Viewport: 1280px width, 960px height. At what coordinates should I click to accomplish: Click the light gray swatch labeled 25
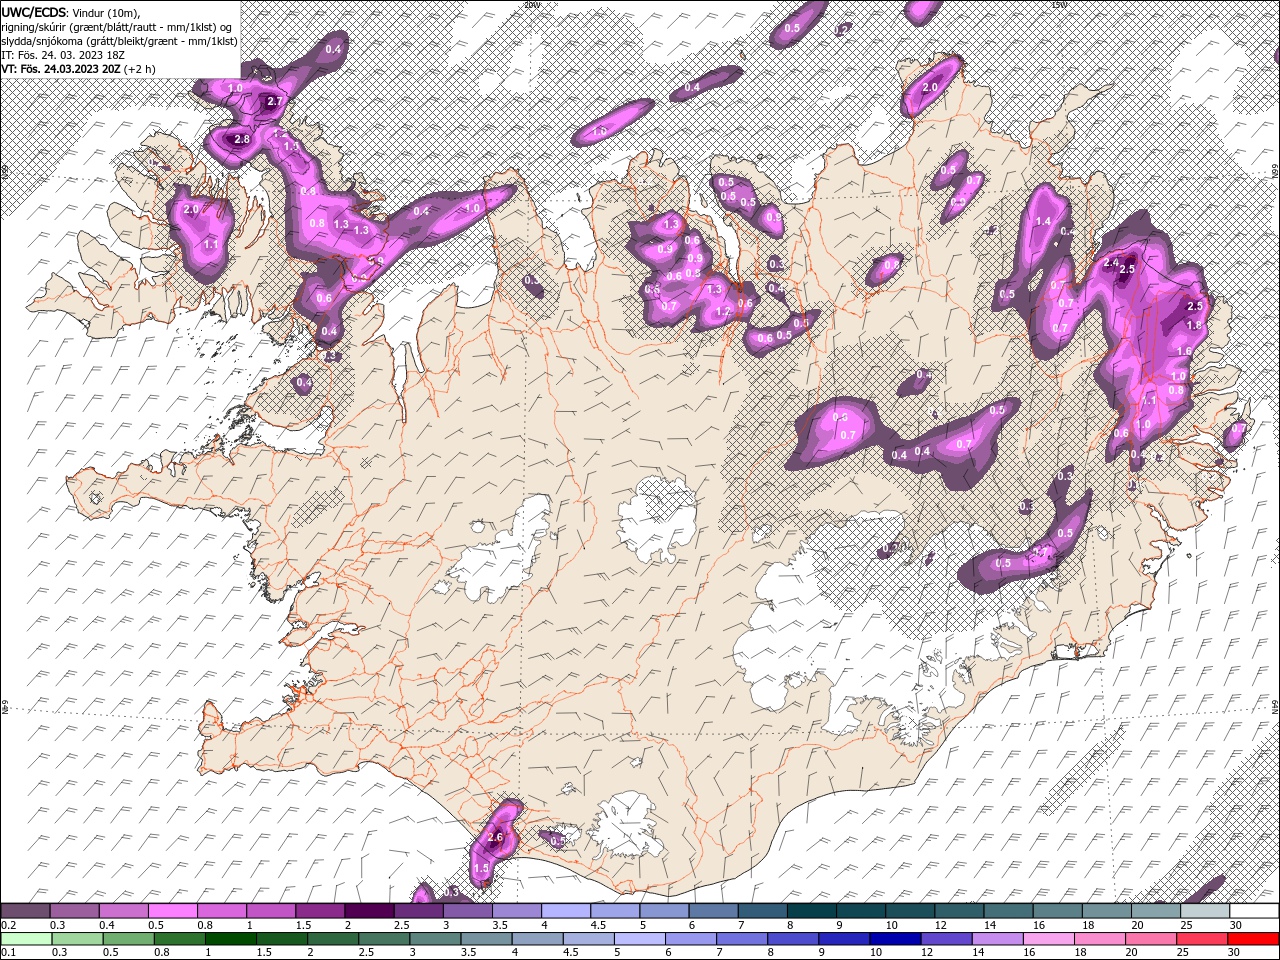1204,911
